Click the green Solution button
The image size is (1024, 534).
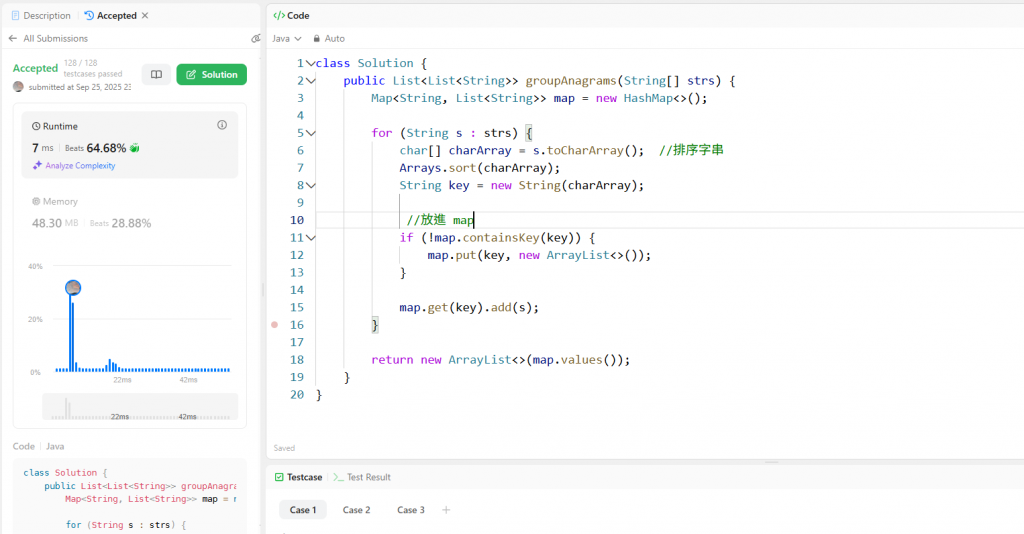click(x=212, y=74)
